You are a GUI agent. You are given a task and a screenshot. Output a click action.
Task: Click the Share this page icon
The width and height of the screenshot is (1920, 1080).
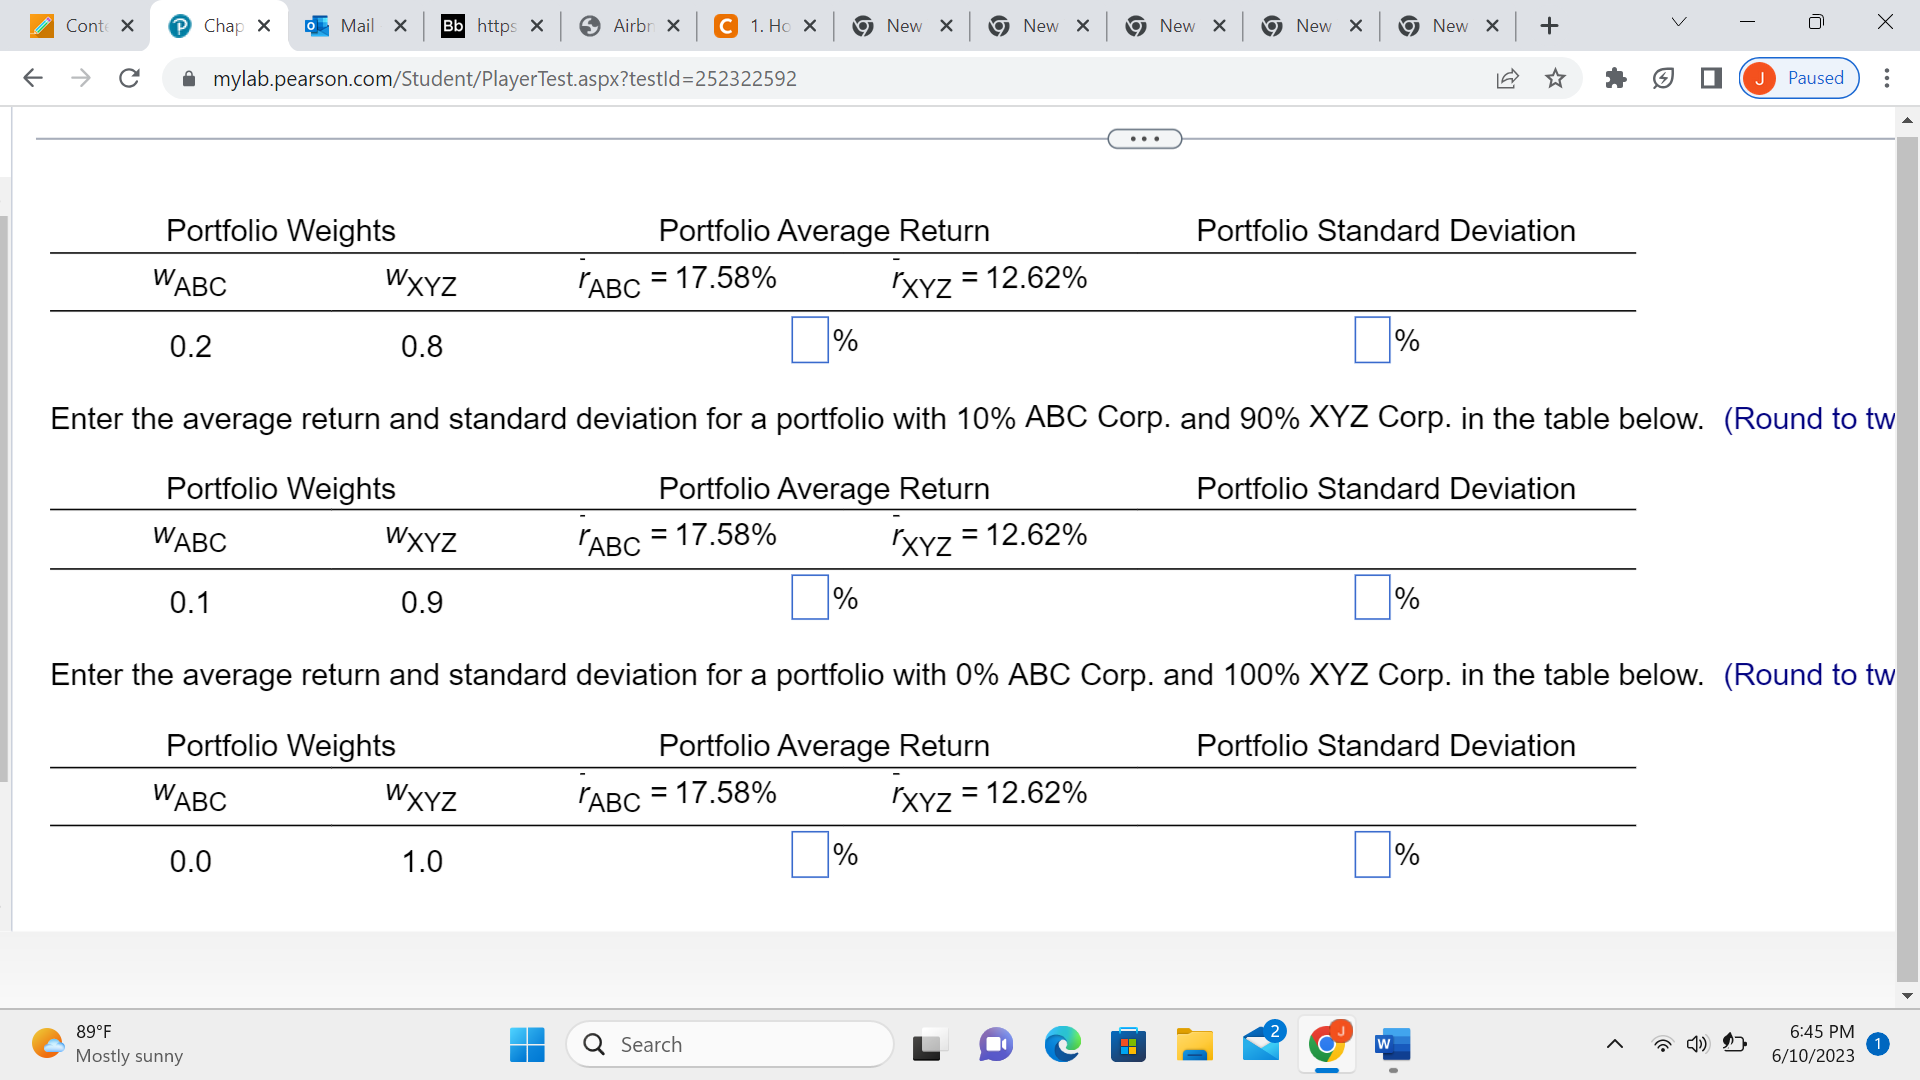pyautogui.click(x=1507, y=78)
